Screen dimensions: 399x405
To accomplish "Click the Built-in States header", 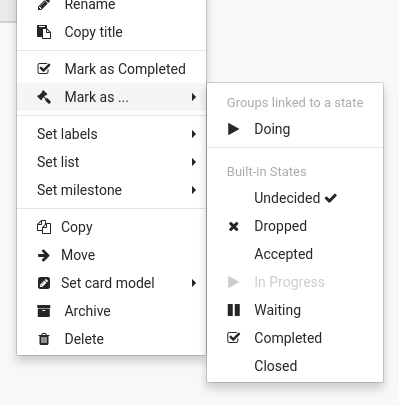I will click(x=267, y=172).
